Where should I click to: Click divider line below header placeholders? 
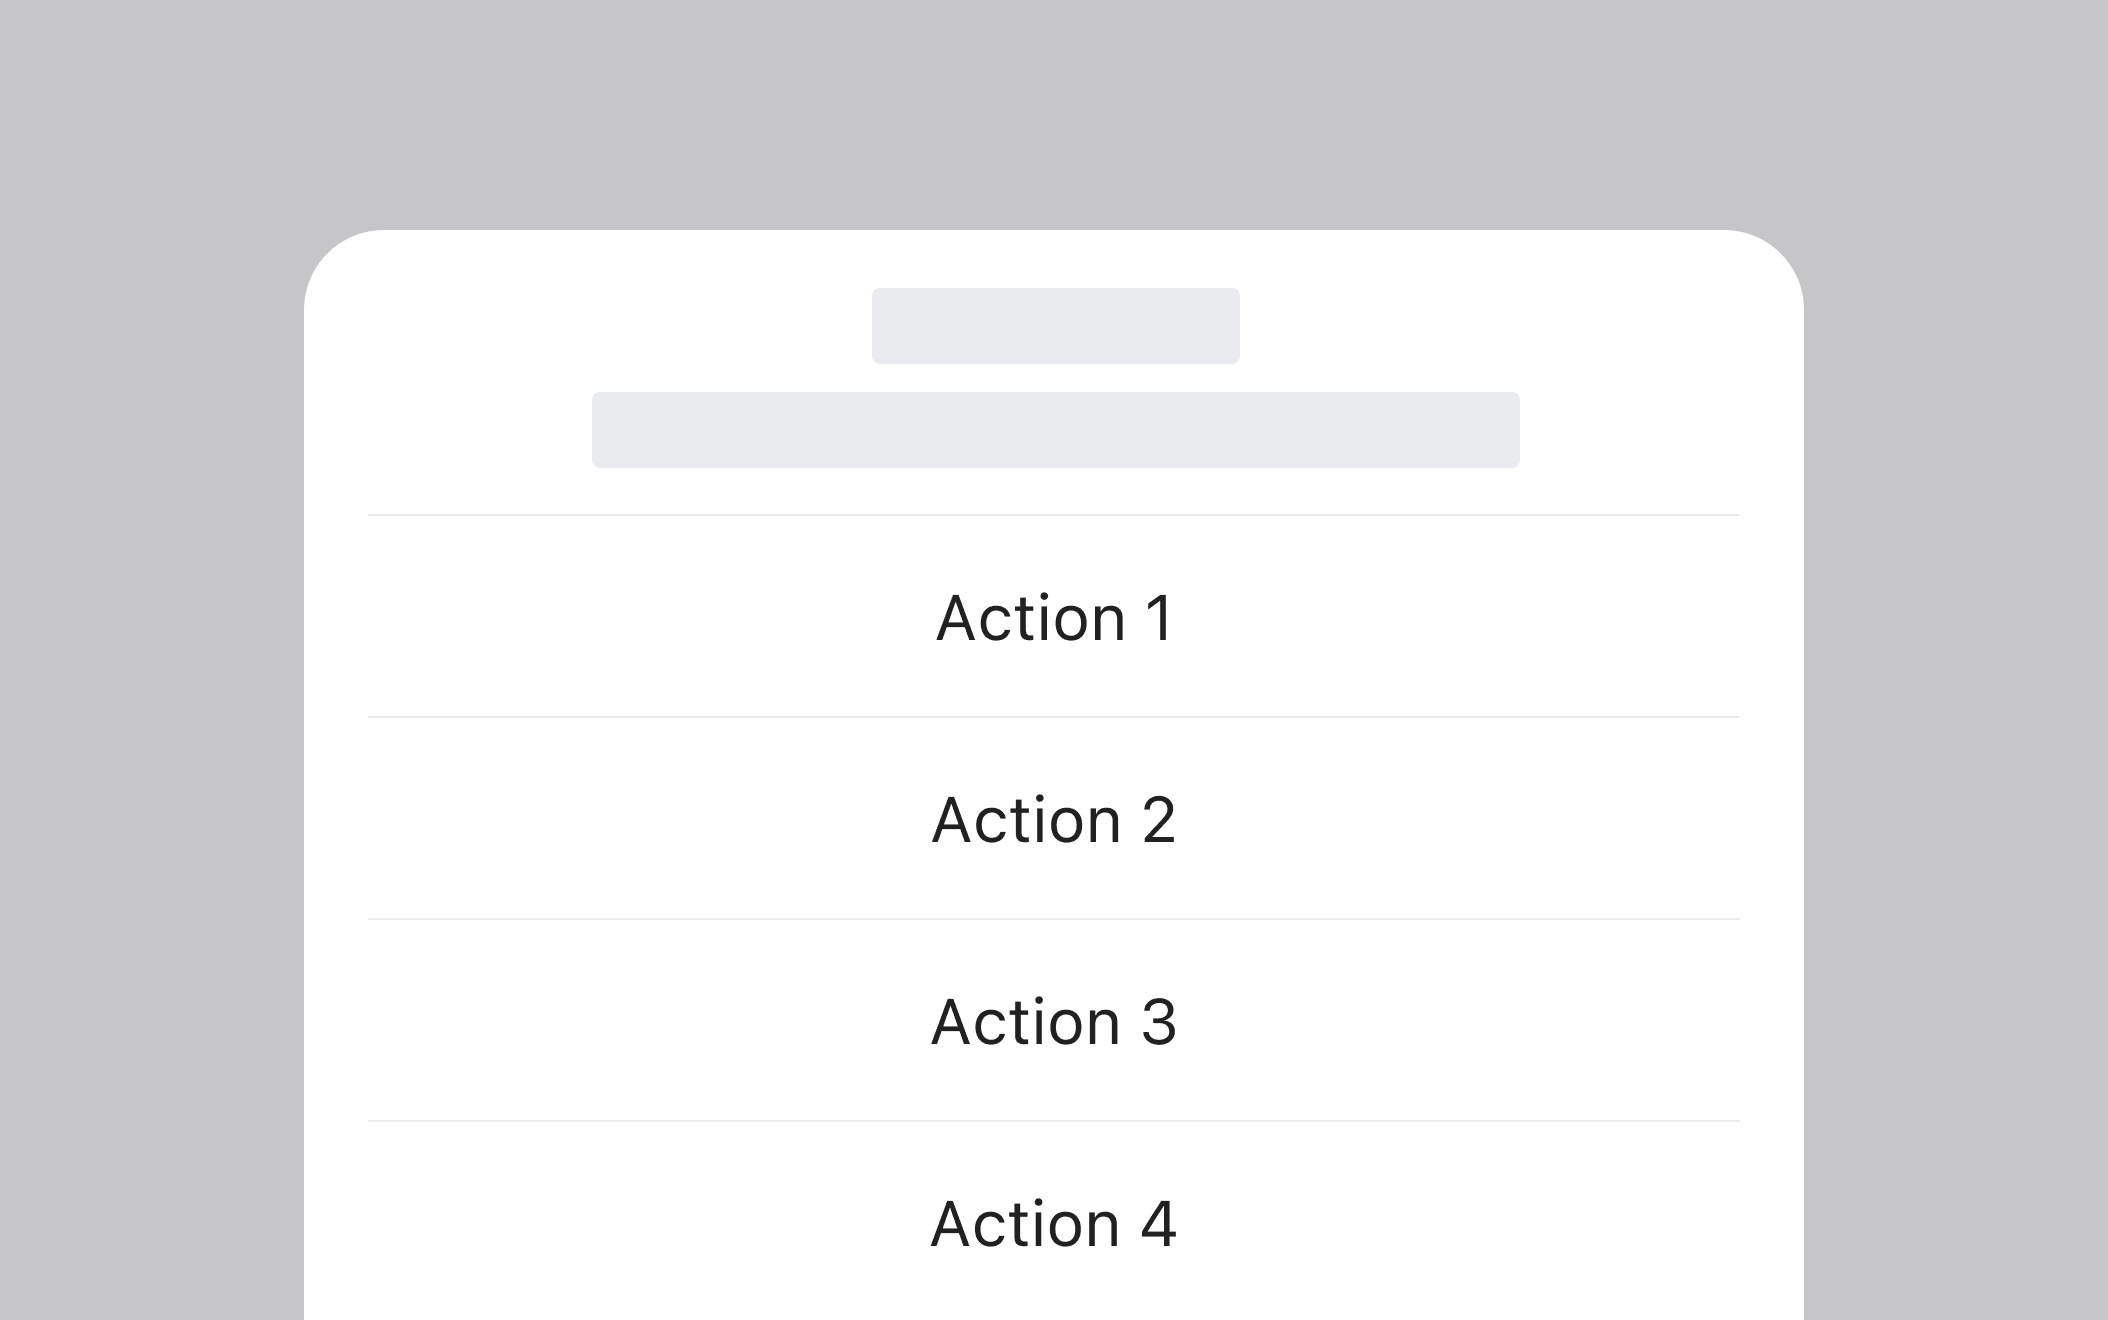click(1054, 515)
